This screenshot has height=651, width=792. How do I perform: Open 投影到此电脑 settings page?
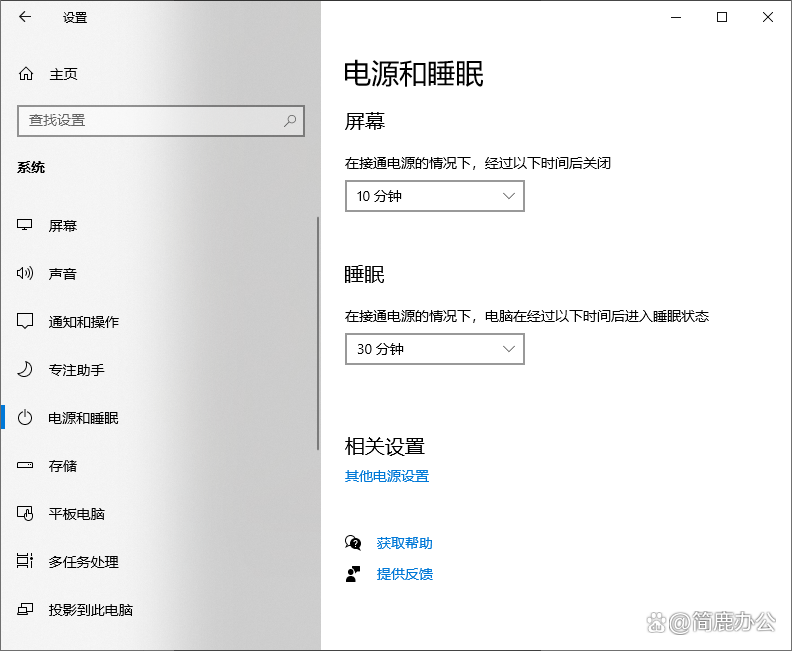coord(91,610)
